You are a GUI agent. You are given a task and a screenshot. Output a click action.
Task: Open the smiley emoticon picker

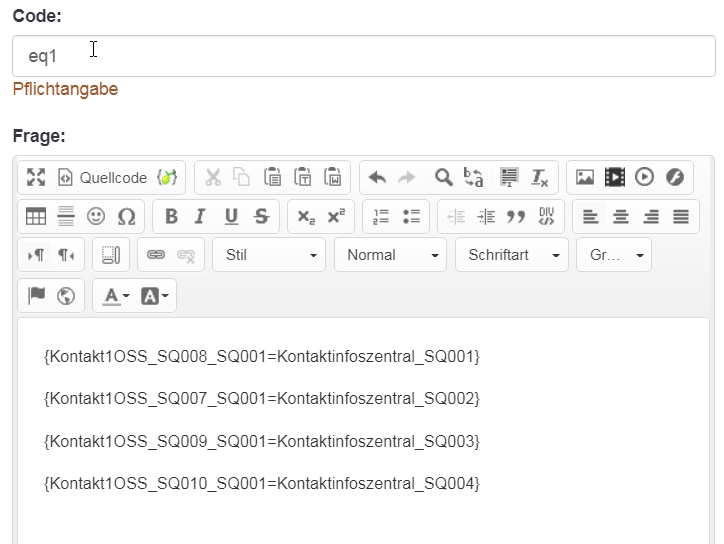[96, 216]
